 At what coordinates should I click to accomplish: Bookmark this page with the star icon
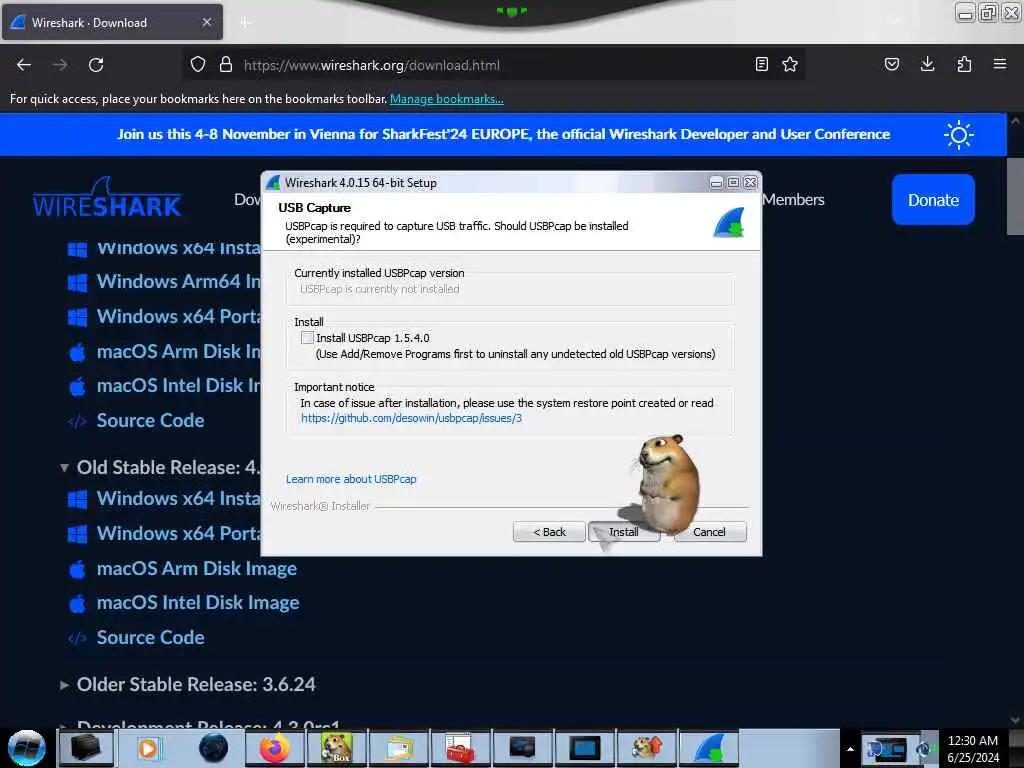point(790,64)
